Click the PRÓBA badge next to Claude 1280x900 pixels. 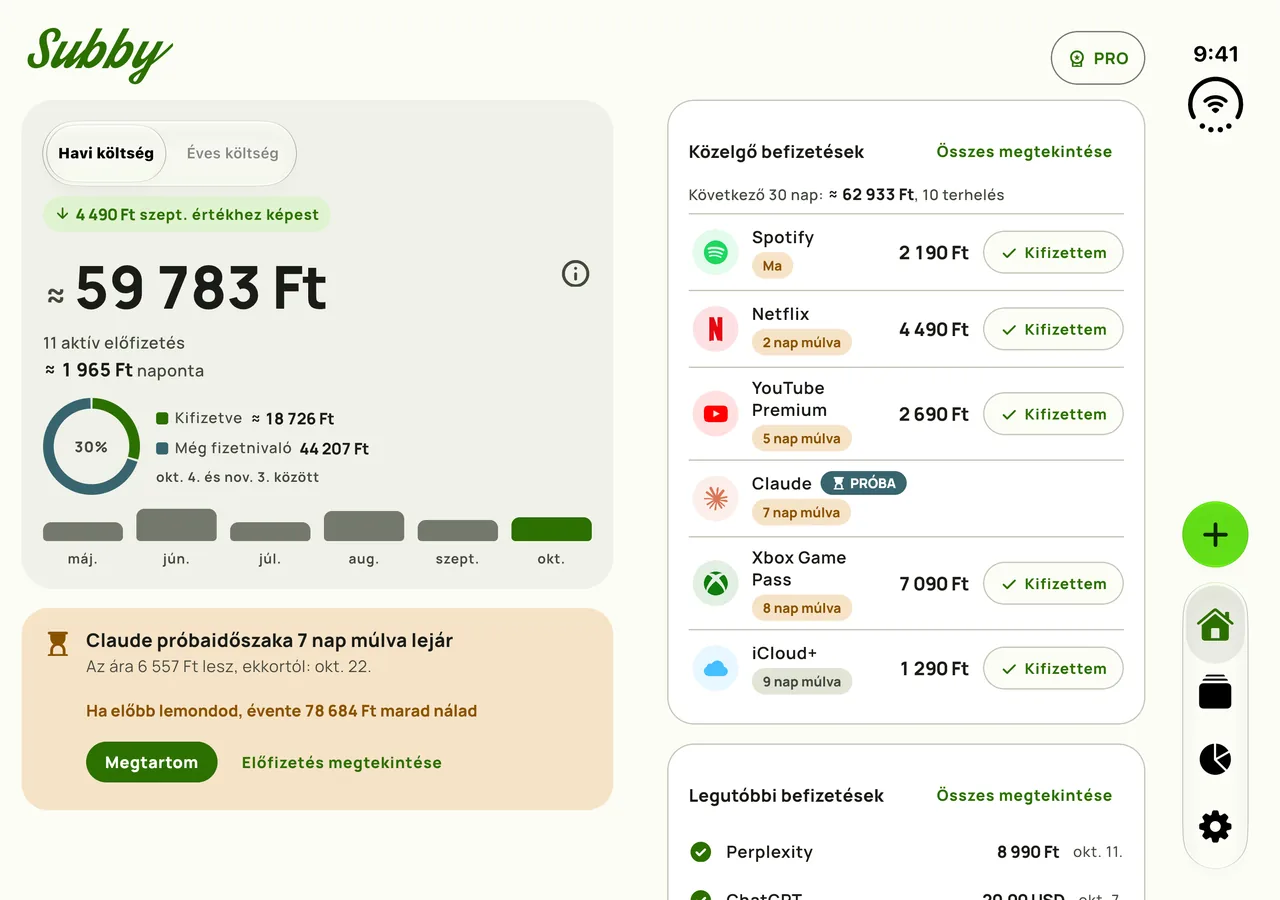click(x=864, y=483)
